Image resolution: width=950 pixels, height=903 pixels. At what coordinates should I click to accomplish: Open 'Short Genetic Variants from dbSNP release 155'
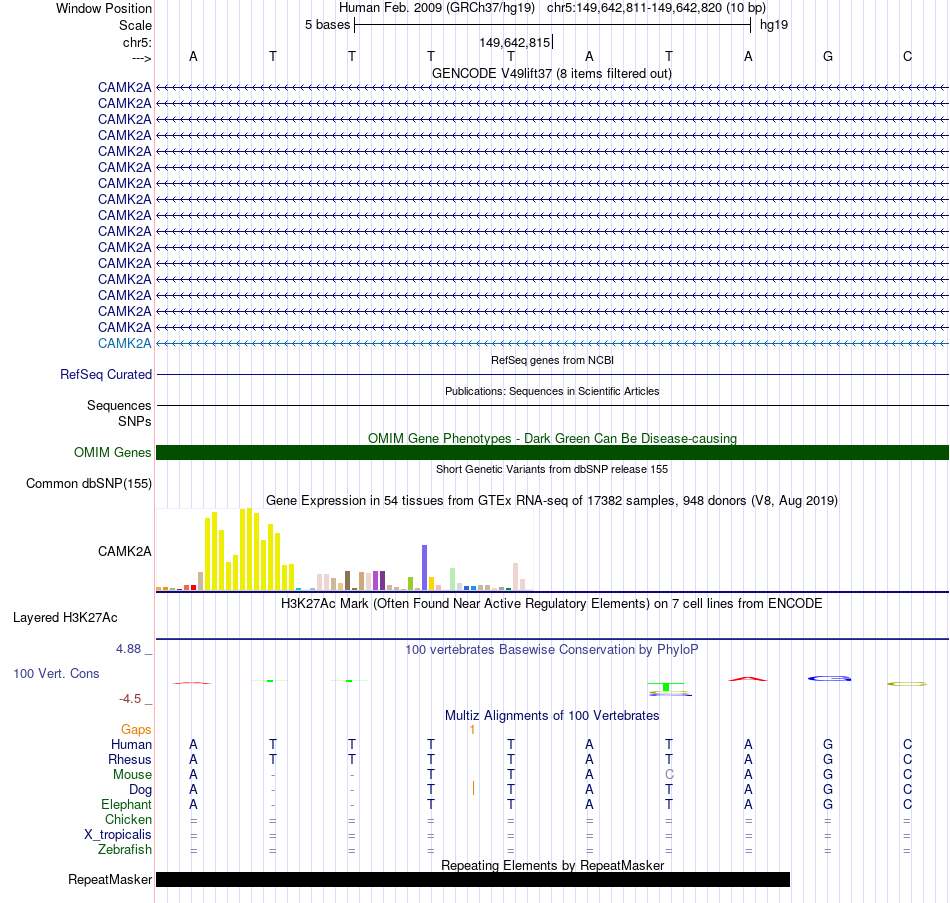coord(552,469)
